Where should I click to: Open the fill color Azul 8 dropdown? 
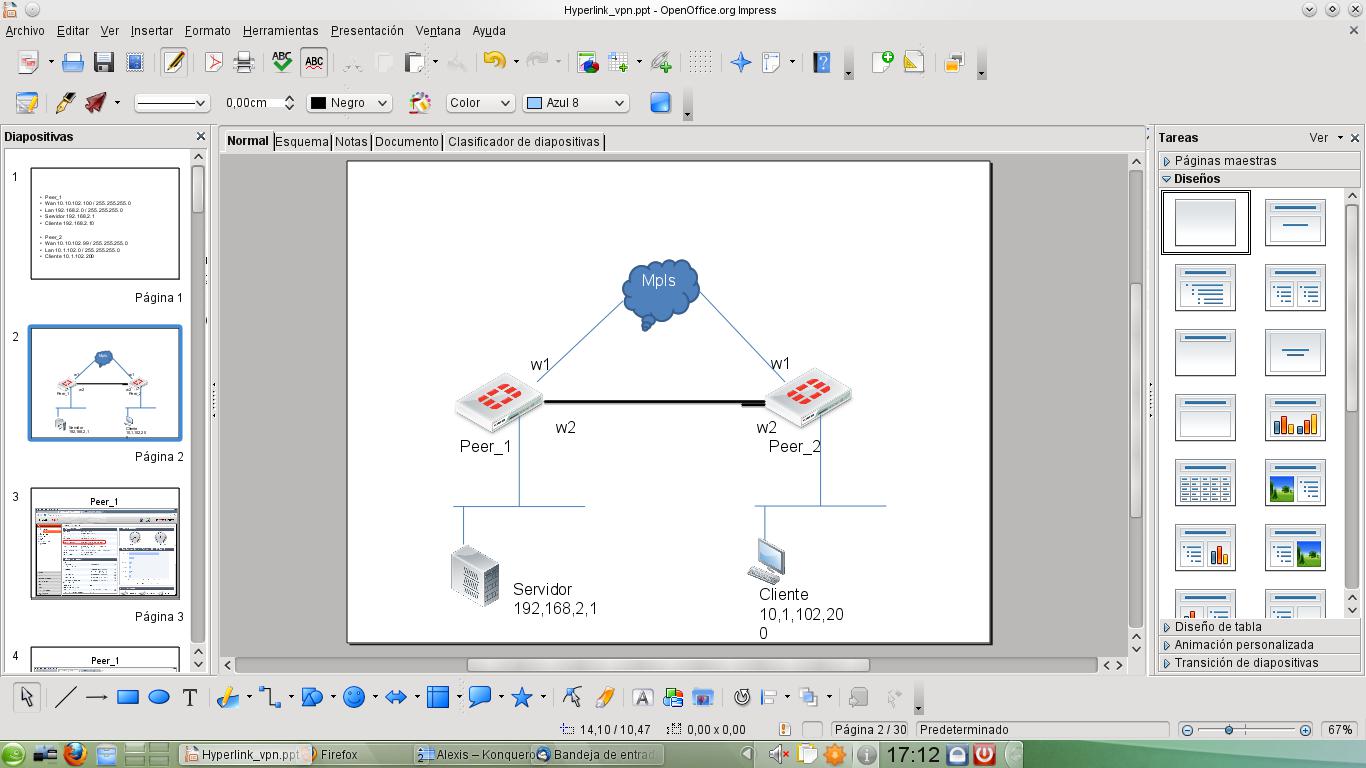(x=576, y=103)
